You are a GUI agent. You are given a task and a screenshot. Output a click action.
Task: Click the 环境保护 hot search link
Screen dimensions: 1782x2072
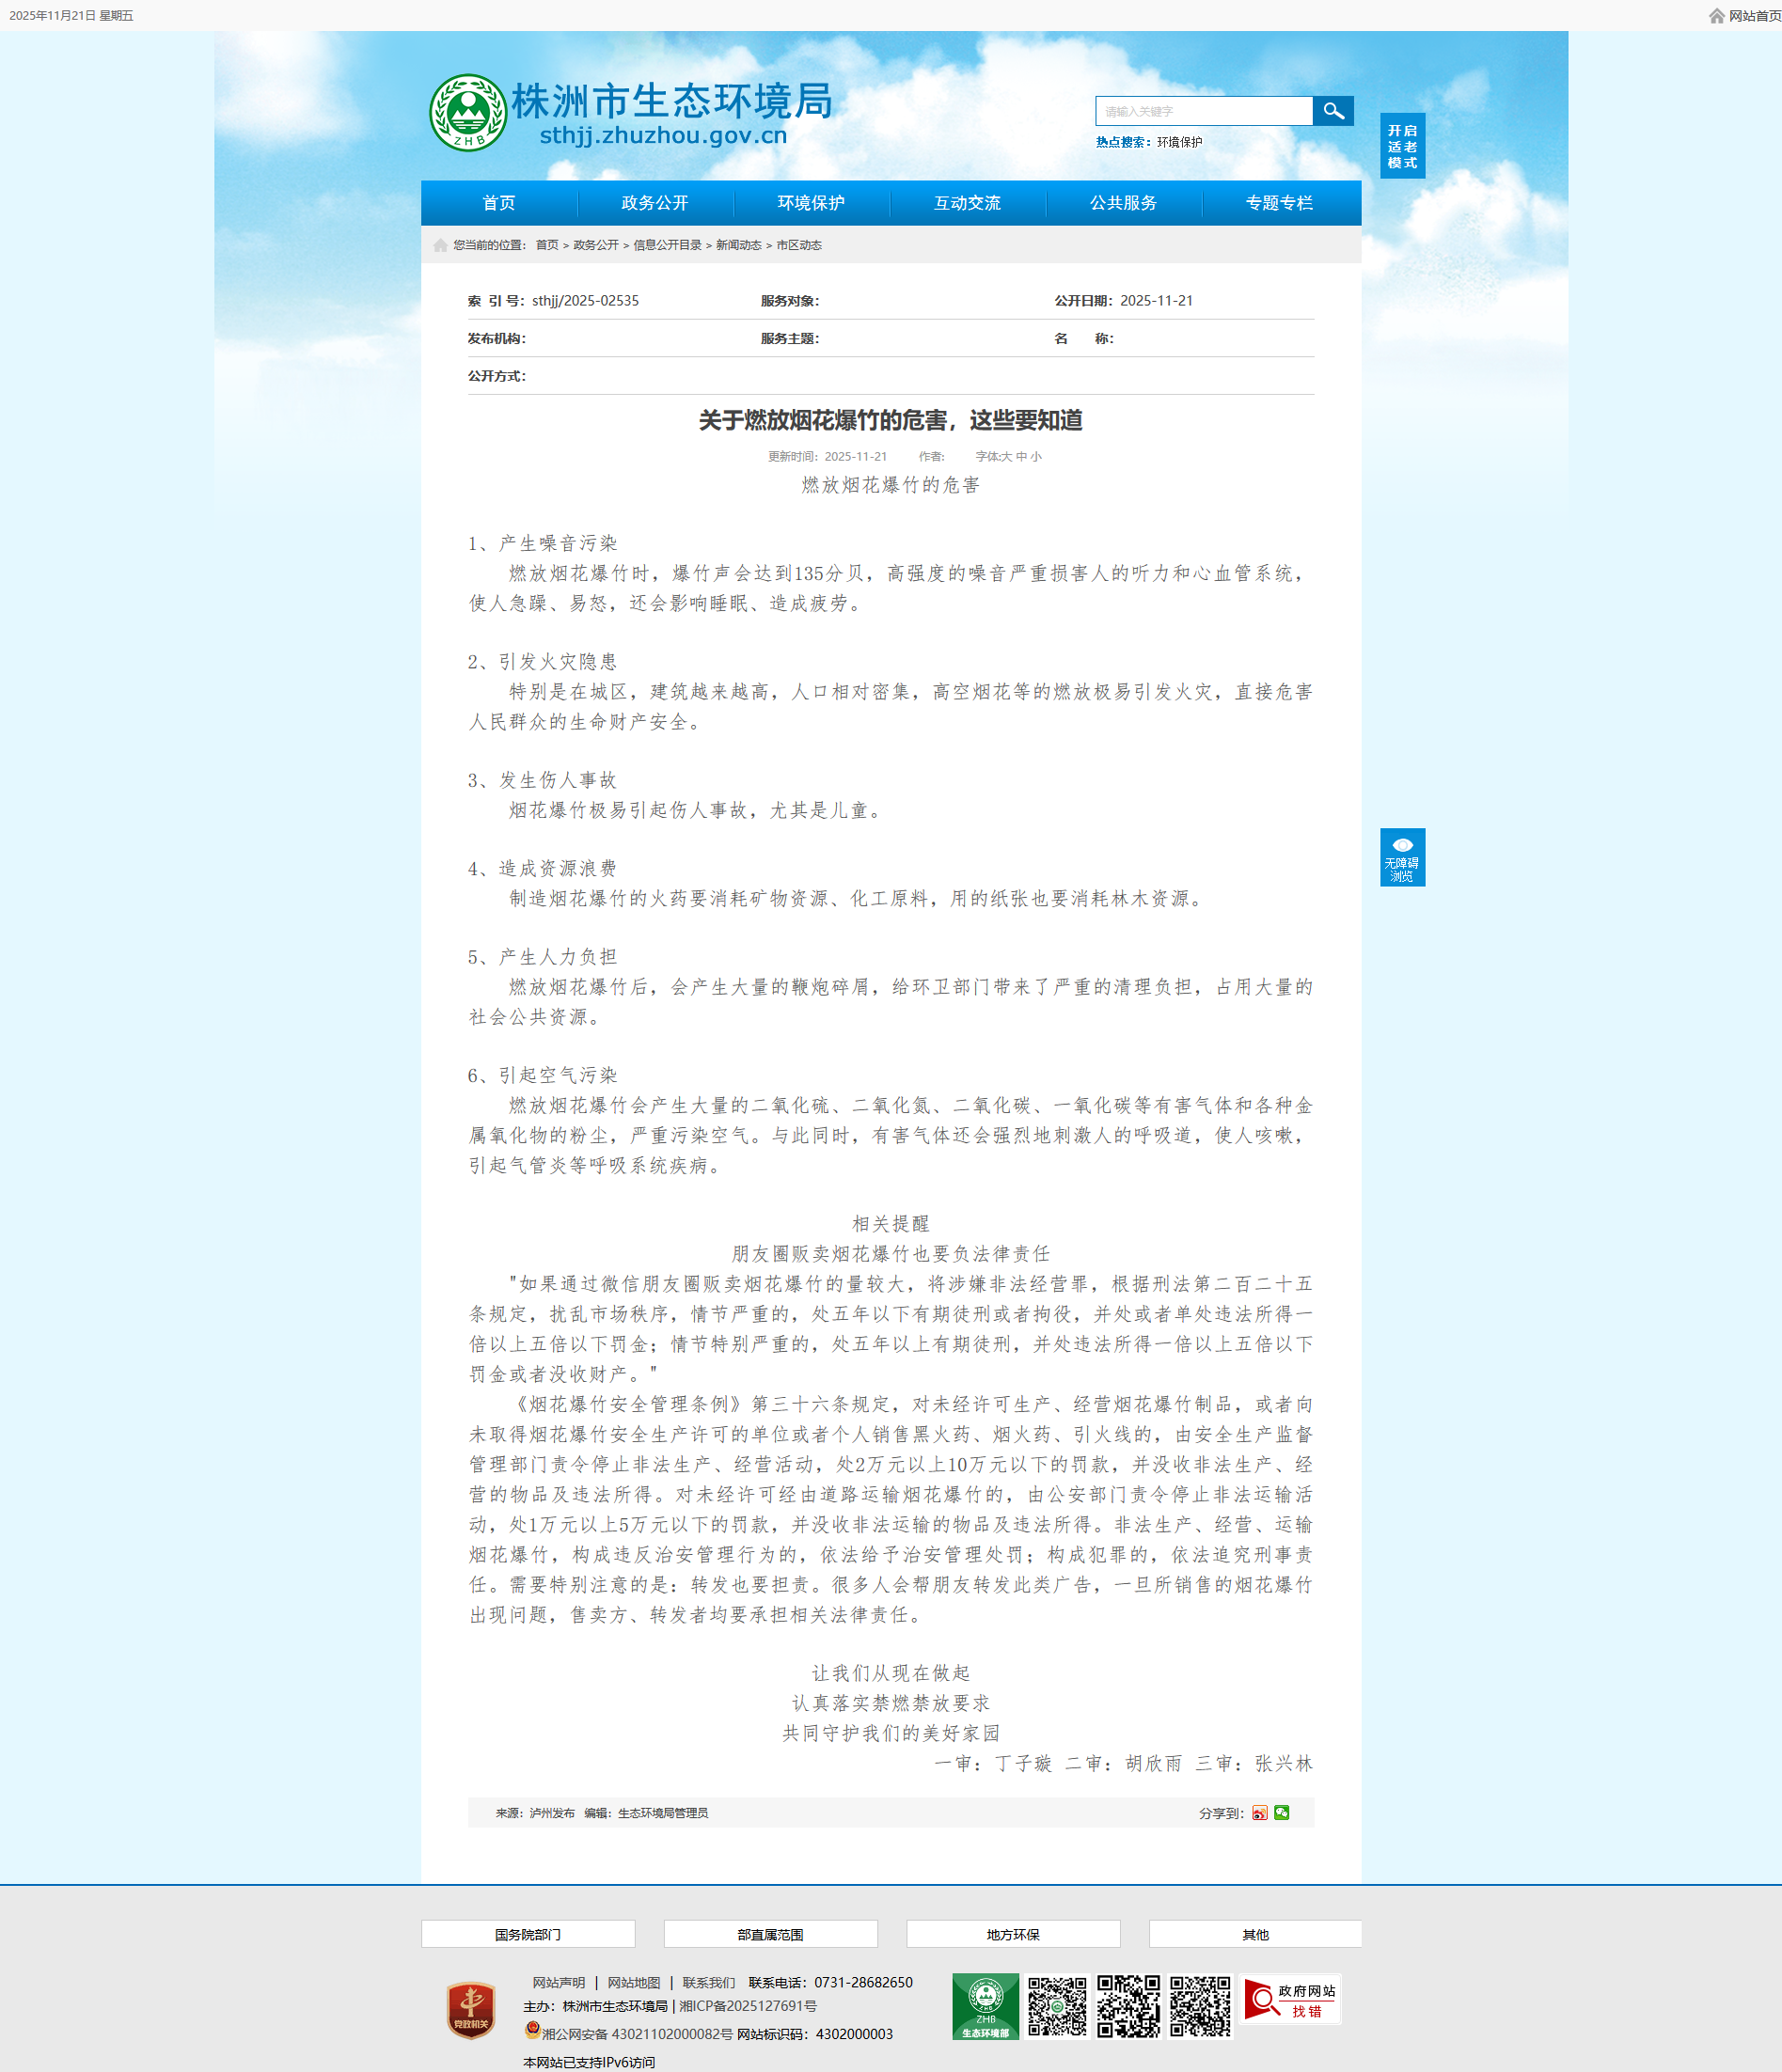tap(1179, 142)
